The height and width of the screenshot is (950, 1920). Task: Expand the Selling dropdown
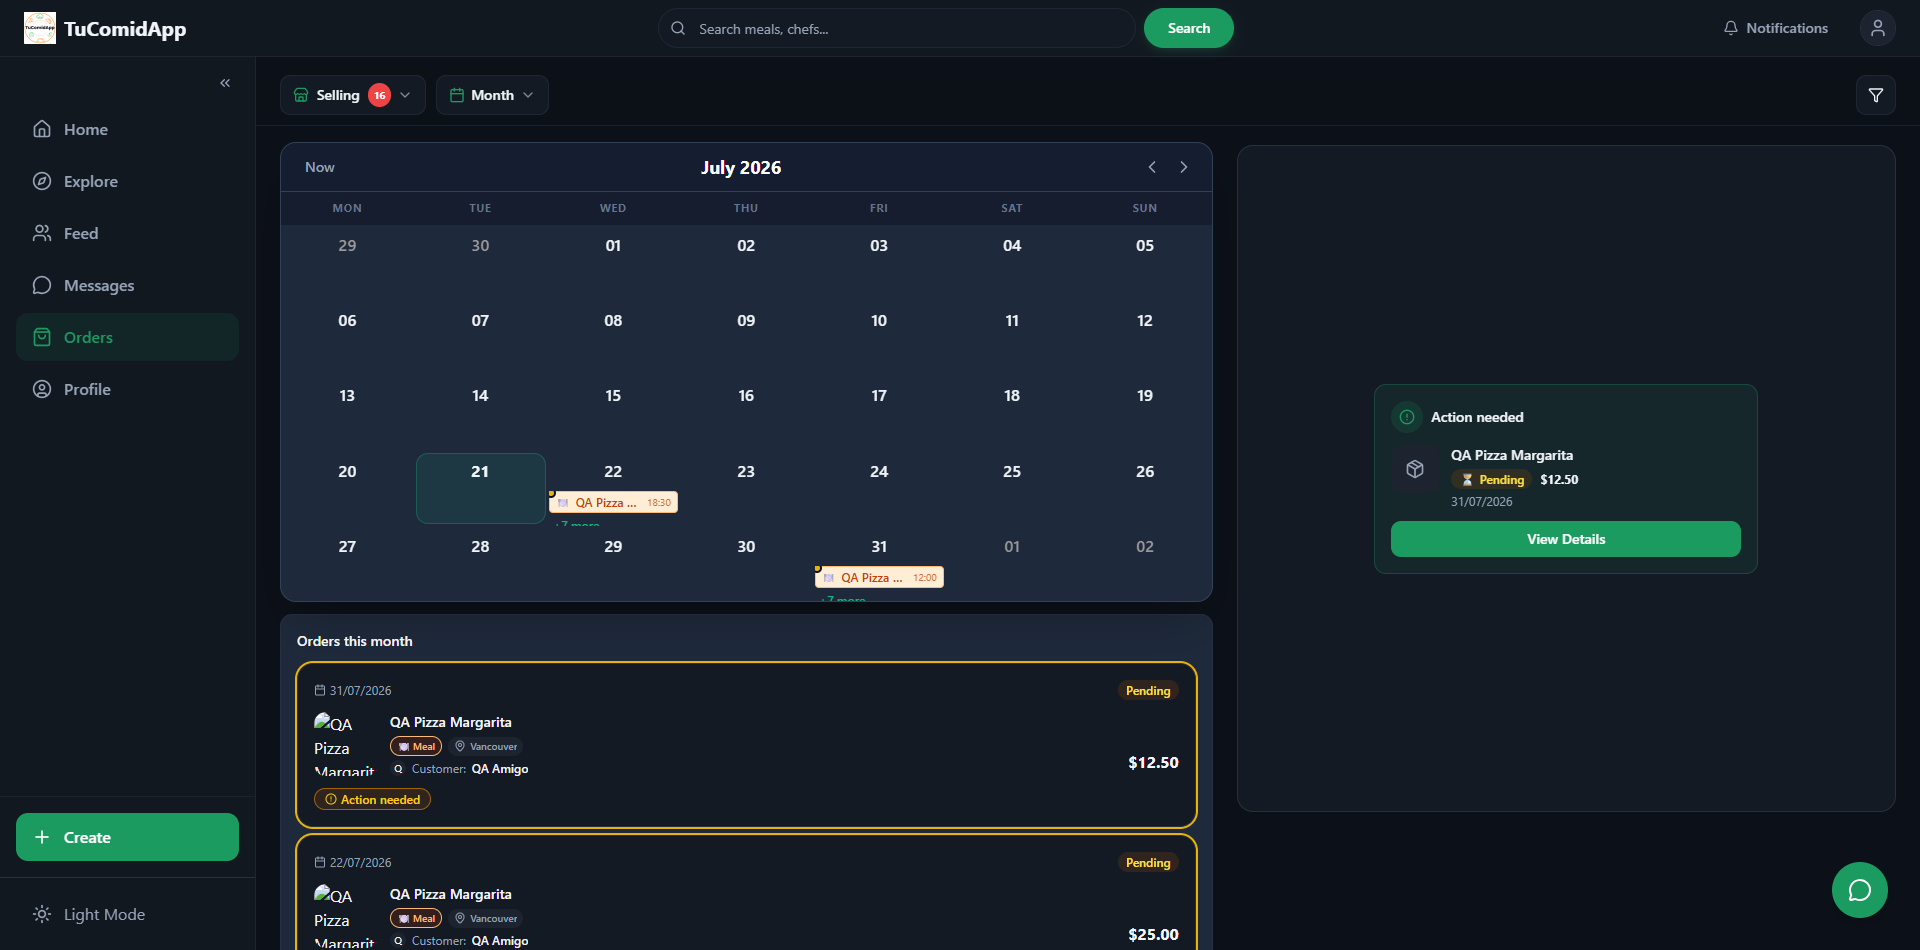[352, 95]
